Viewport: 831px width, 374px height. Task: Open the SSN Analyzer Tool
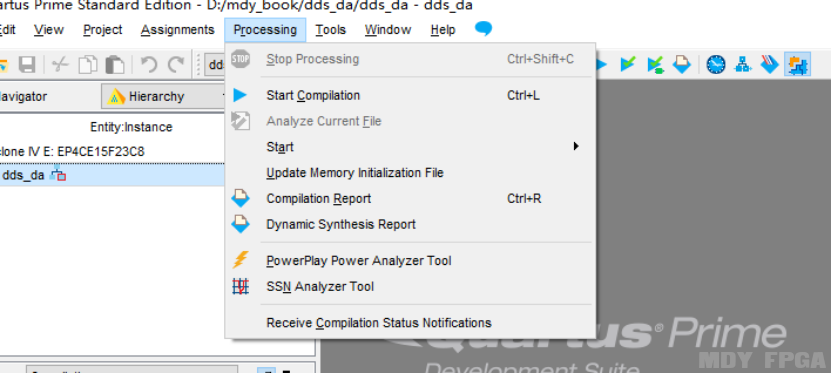coord(320,287)
